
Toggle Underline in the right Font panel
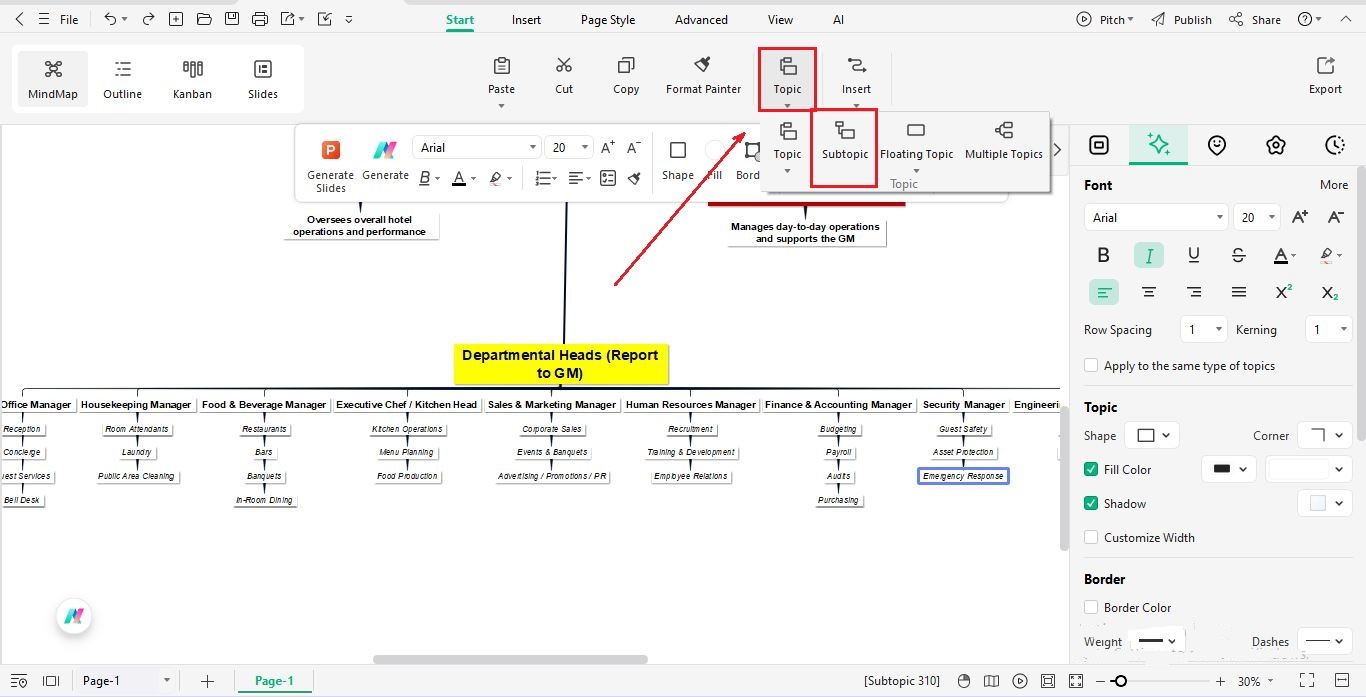1193,255
